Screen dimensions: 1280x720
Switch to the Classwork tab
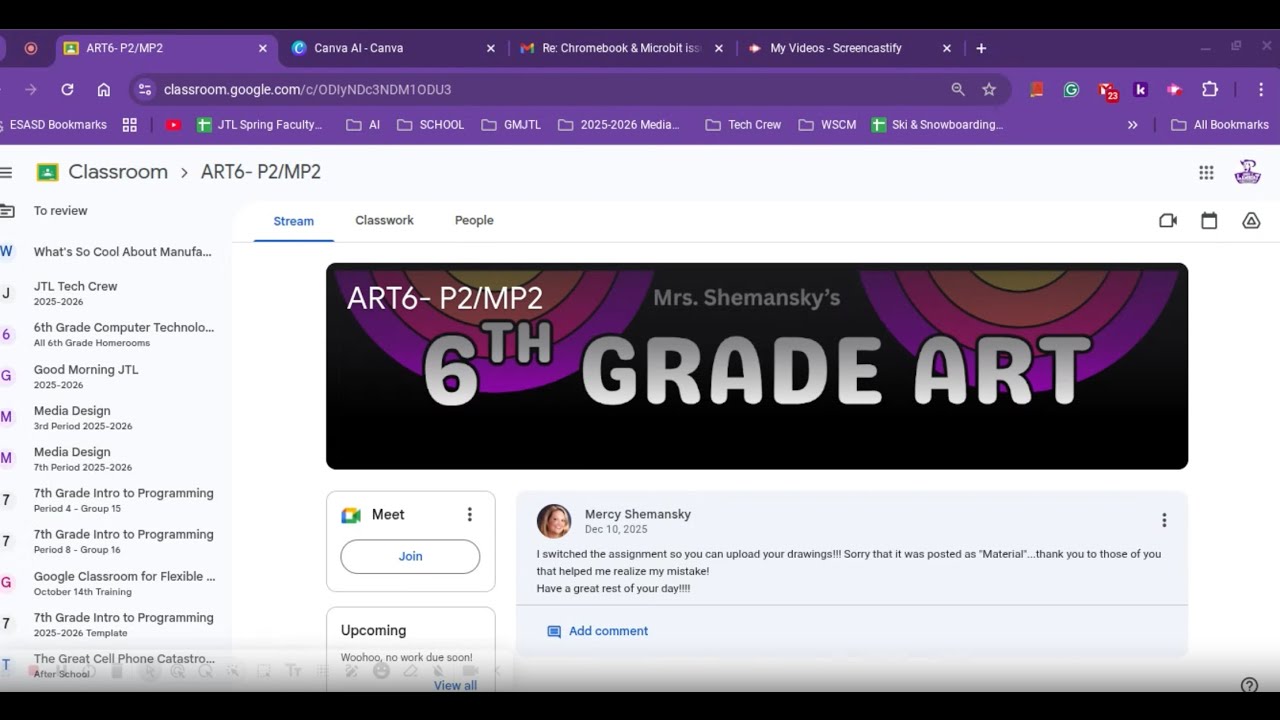pyautogui.click(x=384, y=220)
